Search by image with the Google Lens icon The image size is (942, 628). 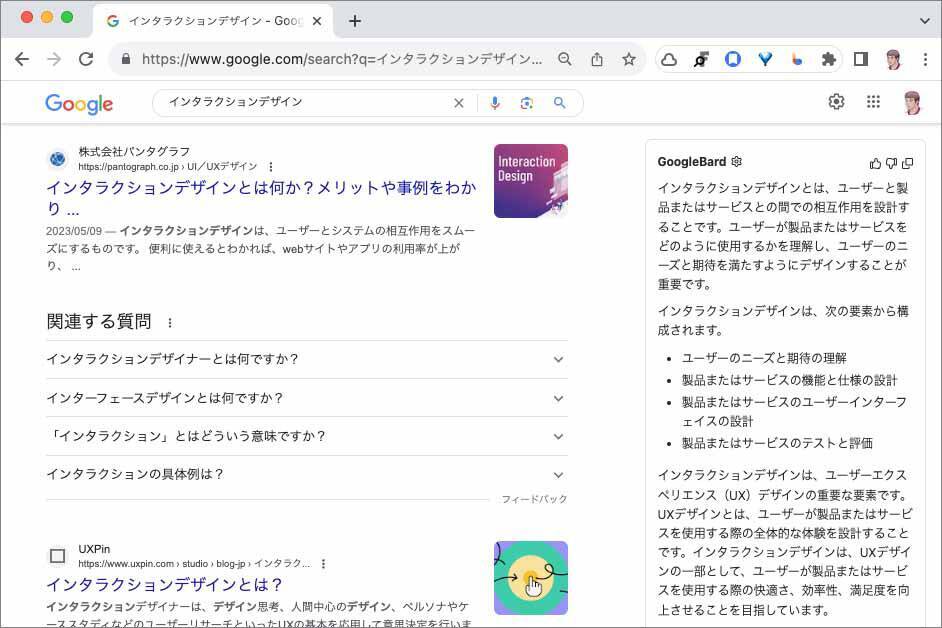pos(527,103)
